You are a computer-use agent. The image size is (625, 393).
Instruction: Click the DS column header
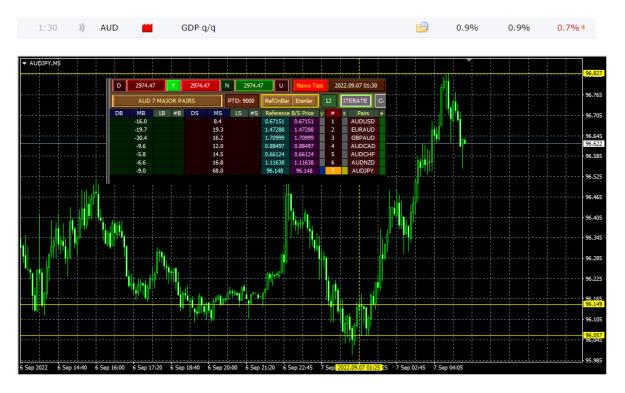coord(195,114)
